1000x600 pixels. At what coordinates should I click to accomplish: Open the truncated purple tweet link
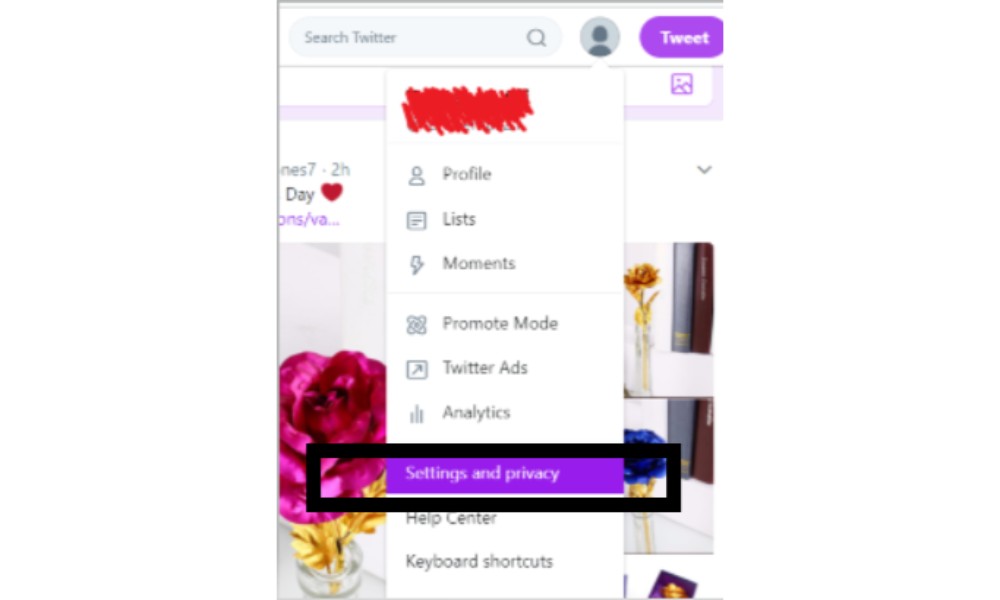(x=309, y=220)
